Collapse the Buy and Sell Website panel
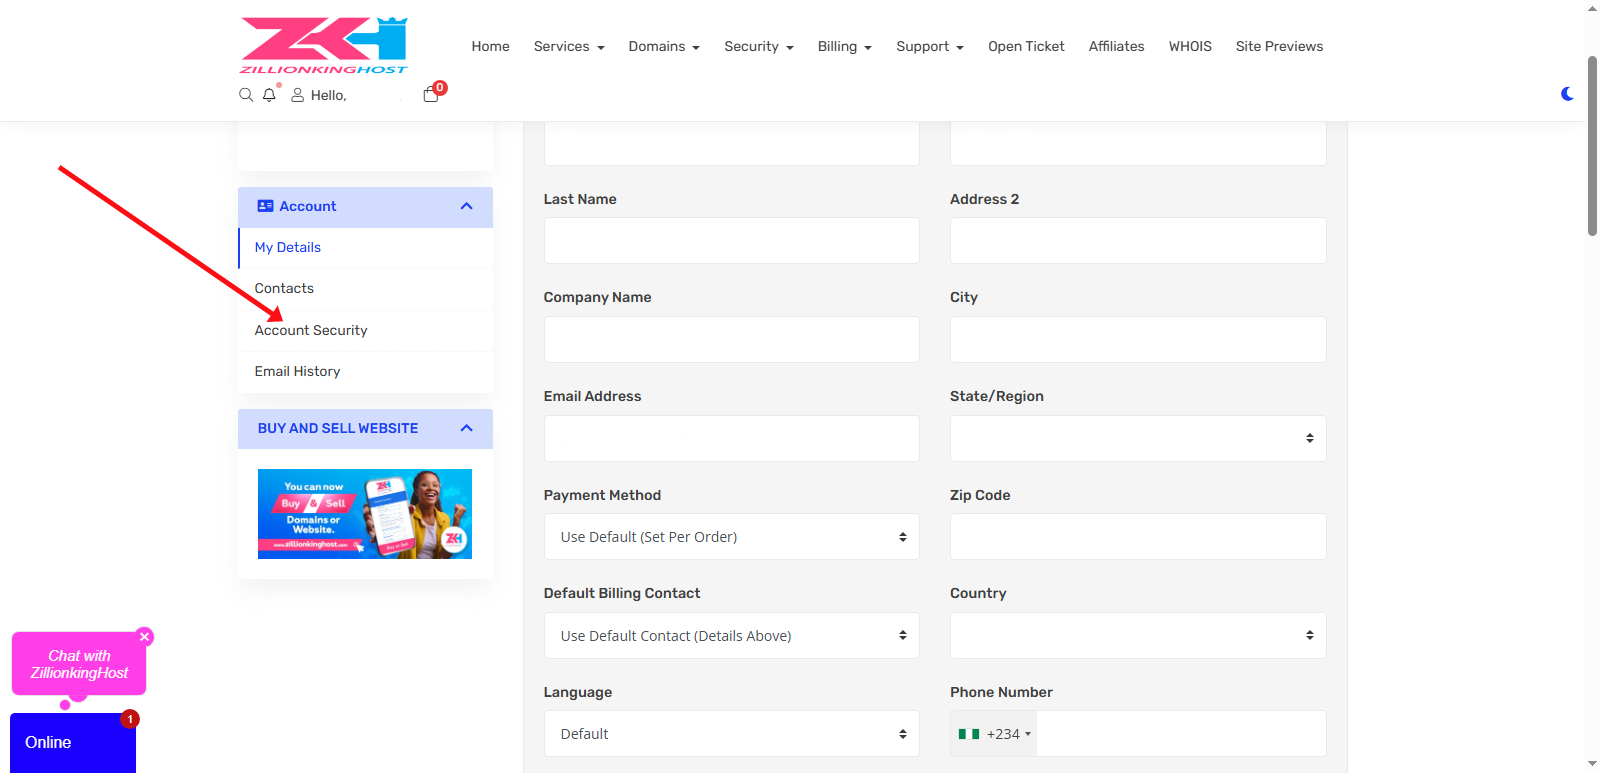Image resolution: width=1600 pixels, height=773 pixels. [466, 428]
